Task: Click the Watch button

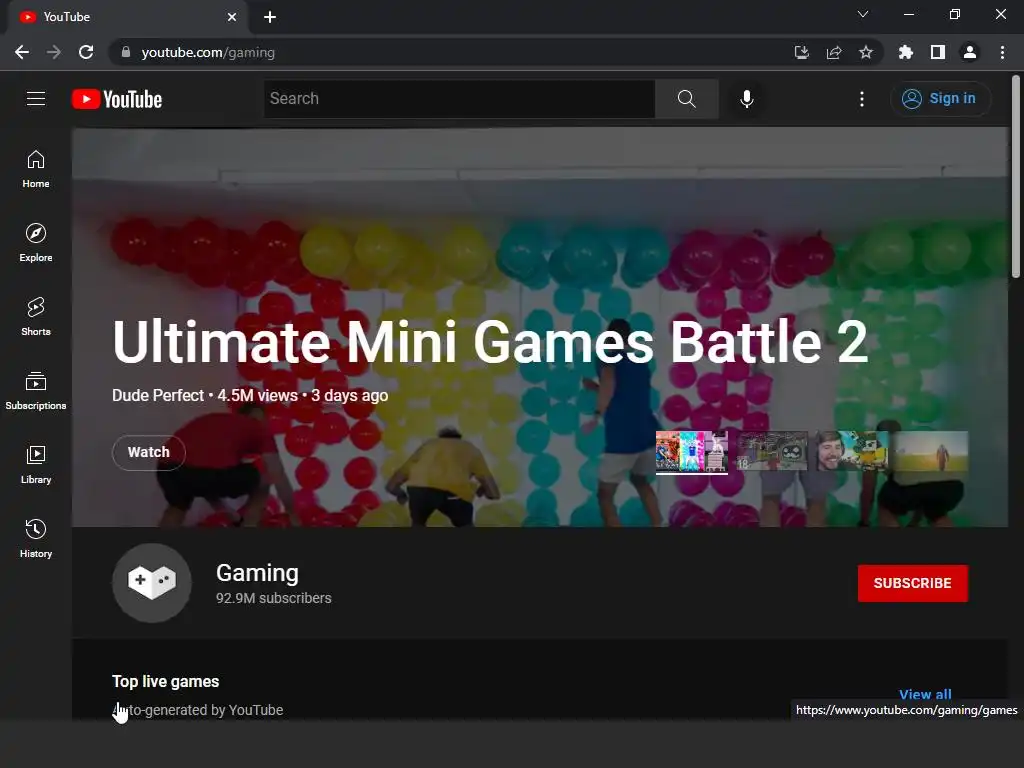Action: [x=149, y=452]
